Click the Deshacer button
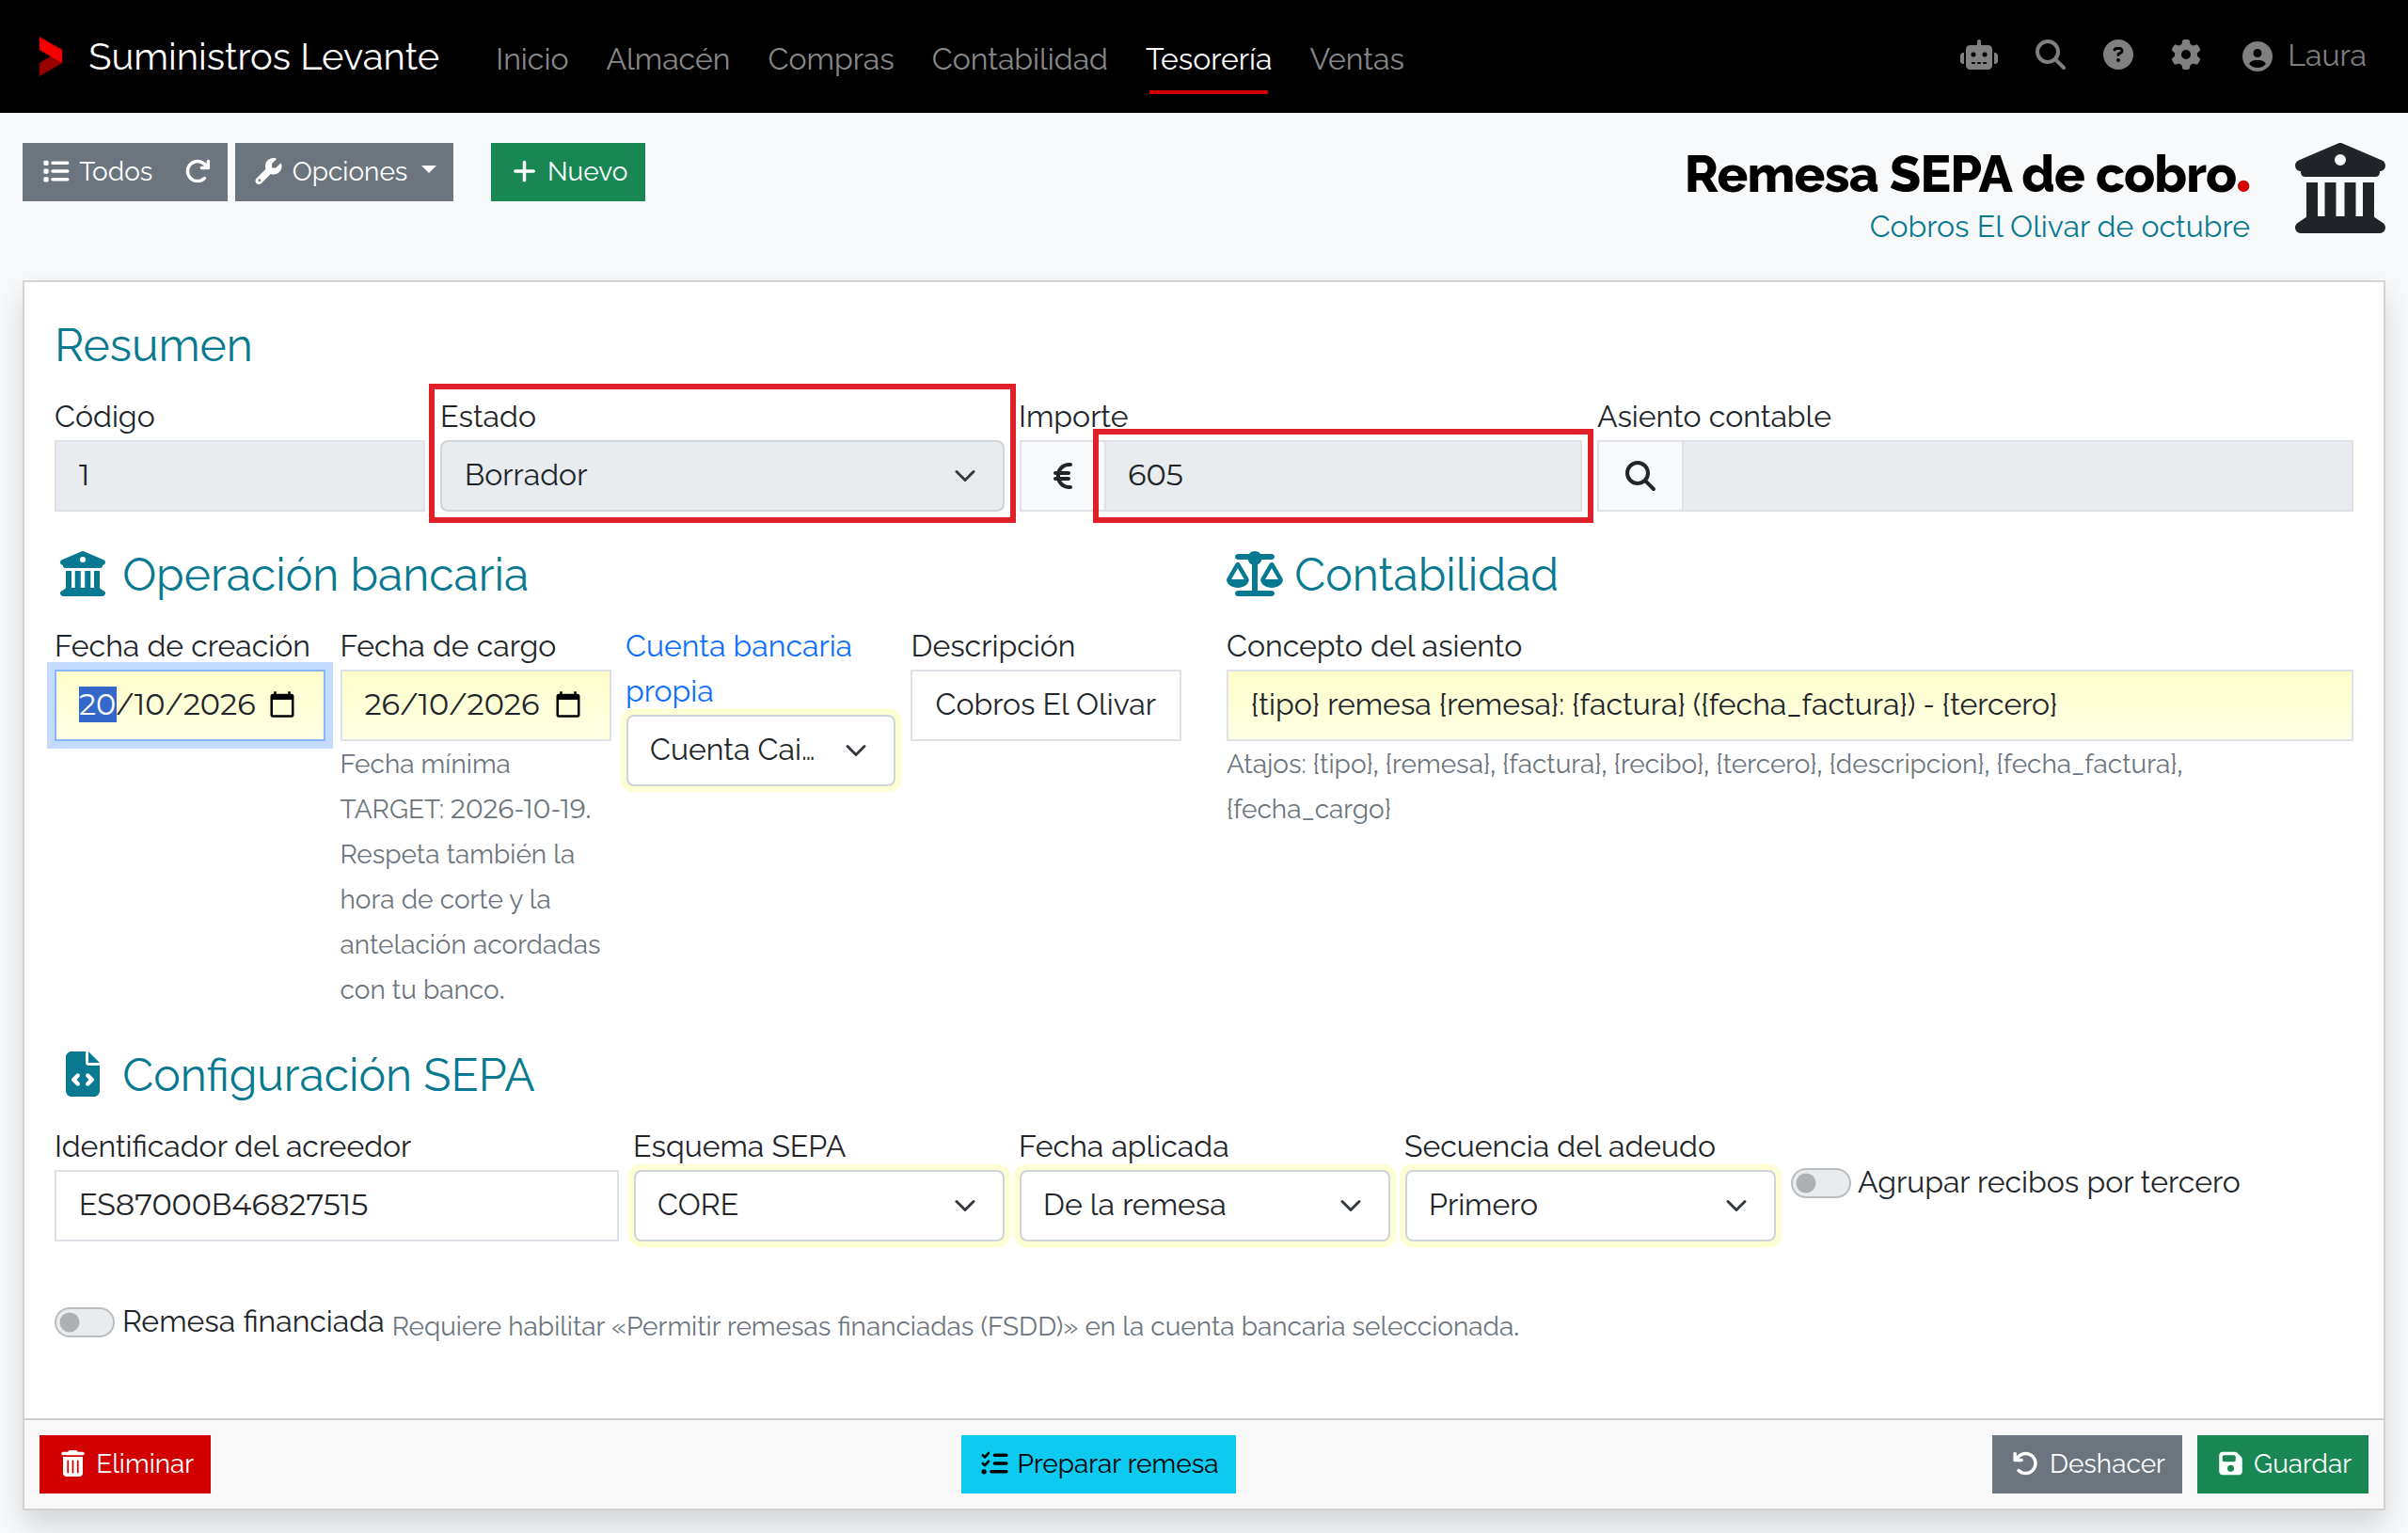 (x=2086, y=1464)
